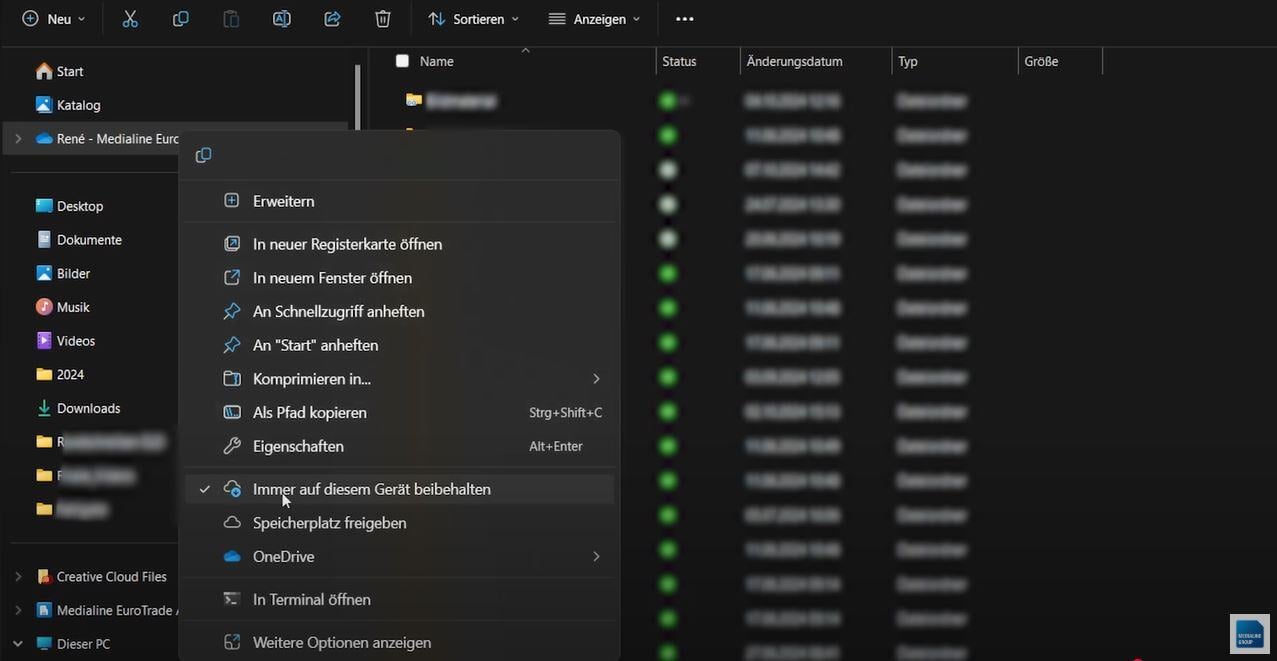
Task: Collapse the Dieser PC node
Action: point(18,644)
